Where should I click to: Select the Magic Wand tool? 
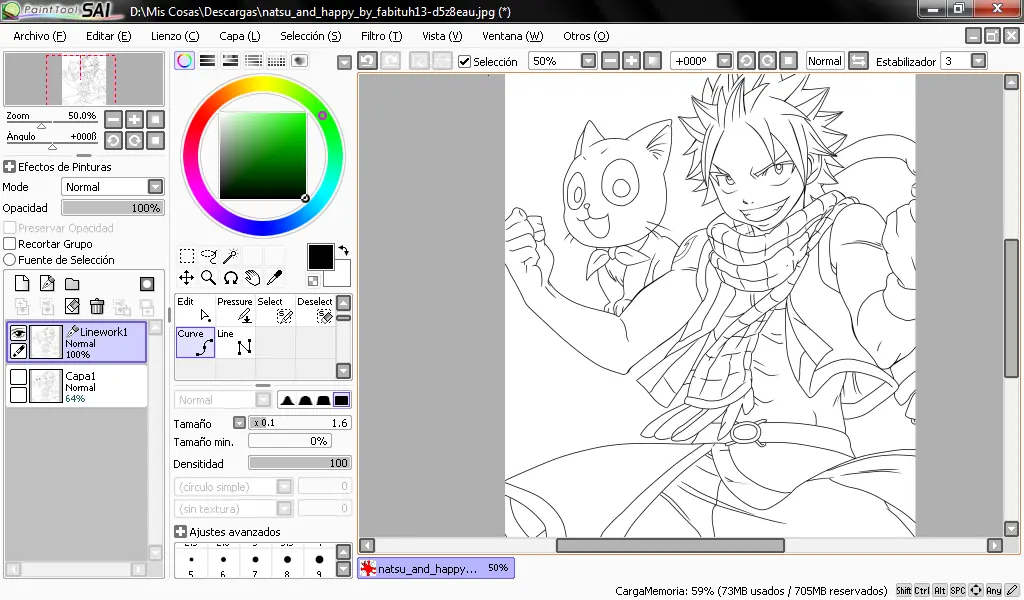(231, 256)
